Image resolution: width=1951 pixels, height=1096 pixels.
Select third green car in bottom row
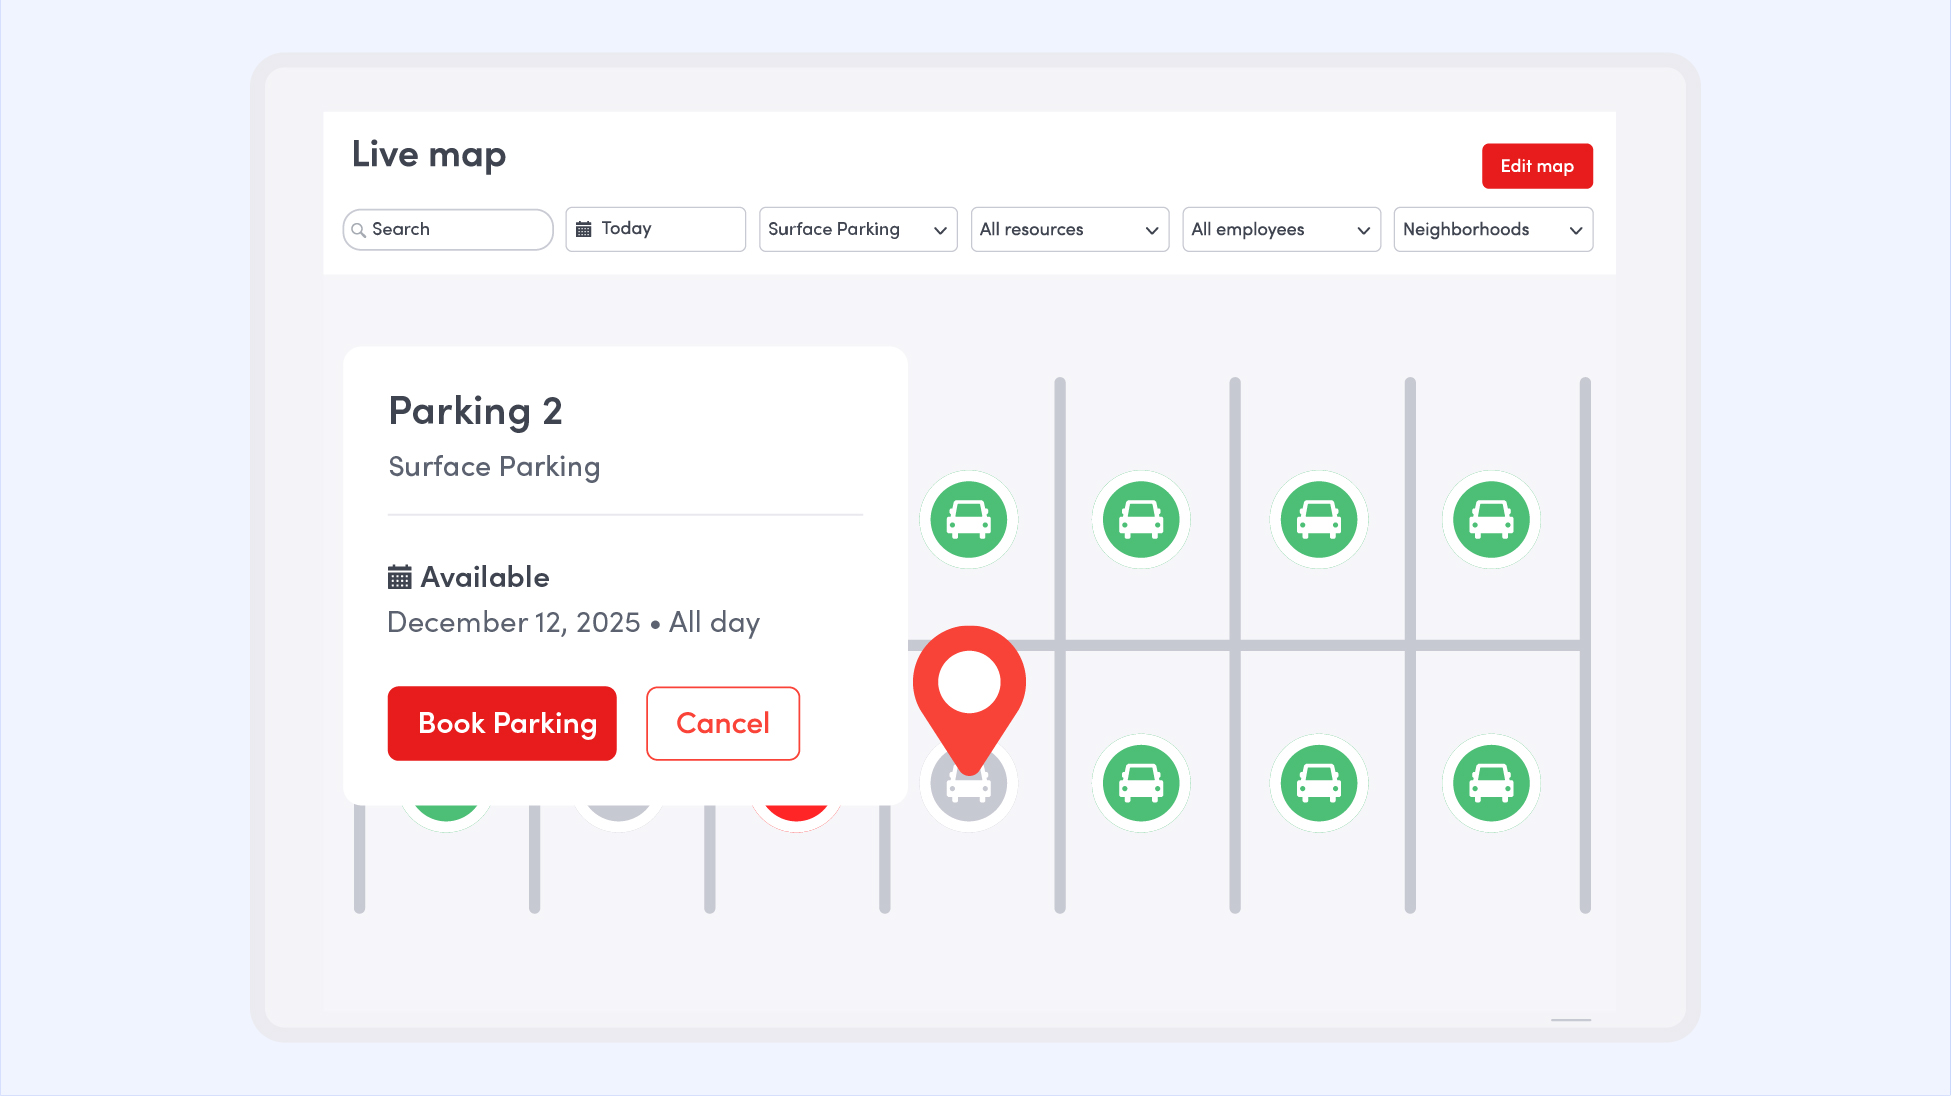coord(1318,783)
